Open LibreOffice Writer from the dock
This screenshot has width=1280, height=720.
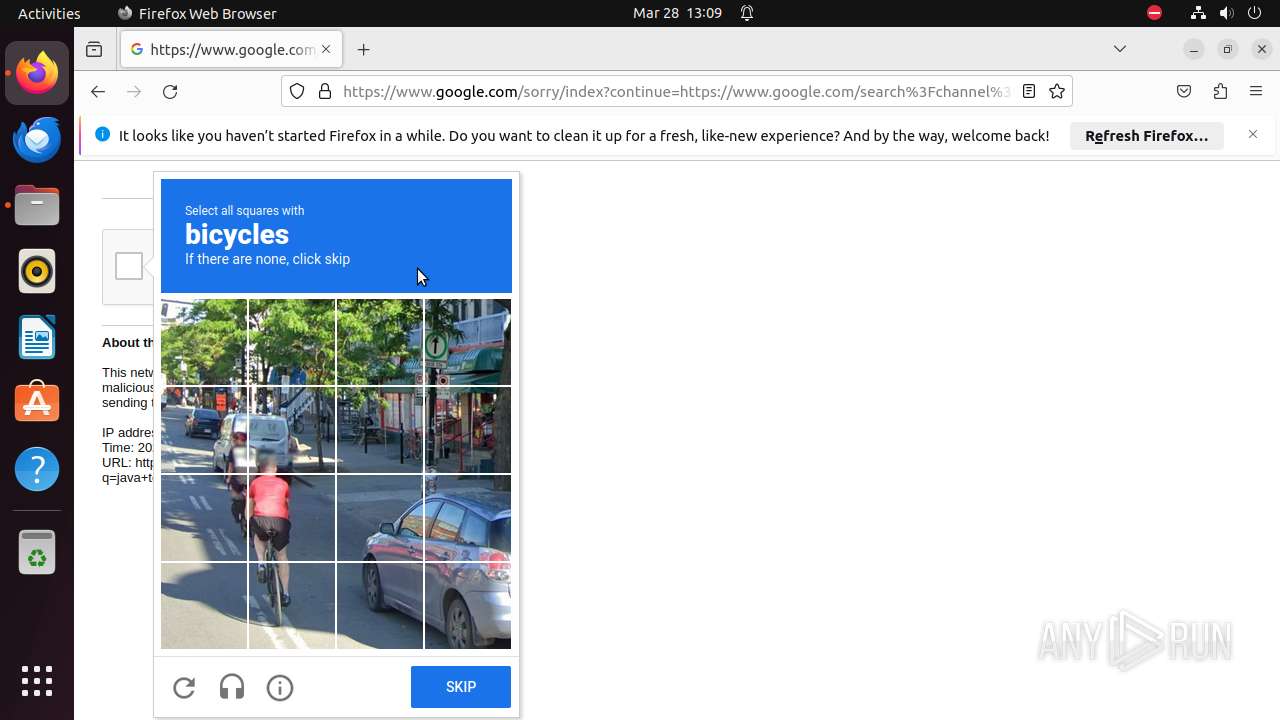tap(37, 337)
